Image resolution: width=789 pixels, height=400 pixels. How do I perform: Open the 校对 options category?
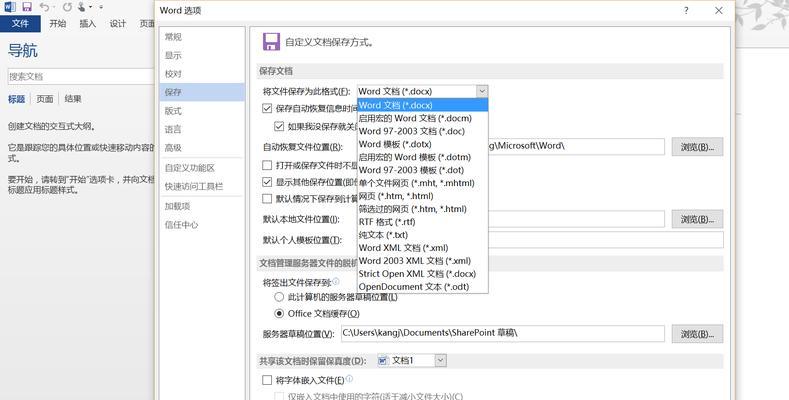point(202,74)
